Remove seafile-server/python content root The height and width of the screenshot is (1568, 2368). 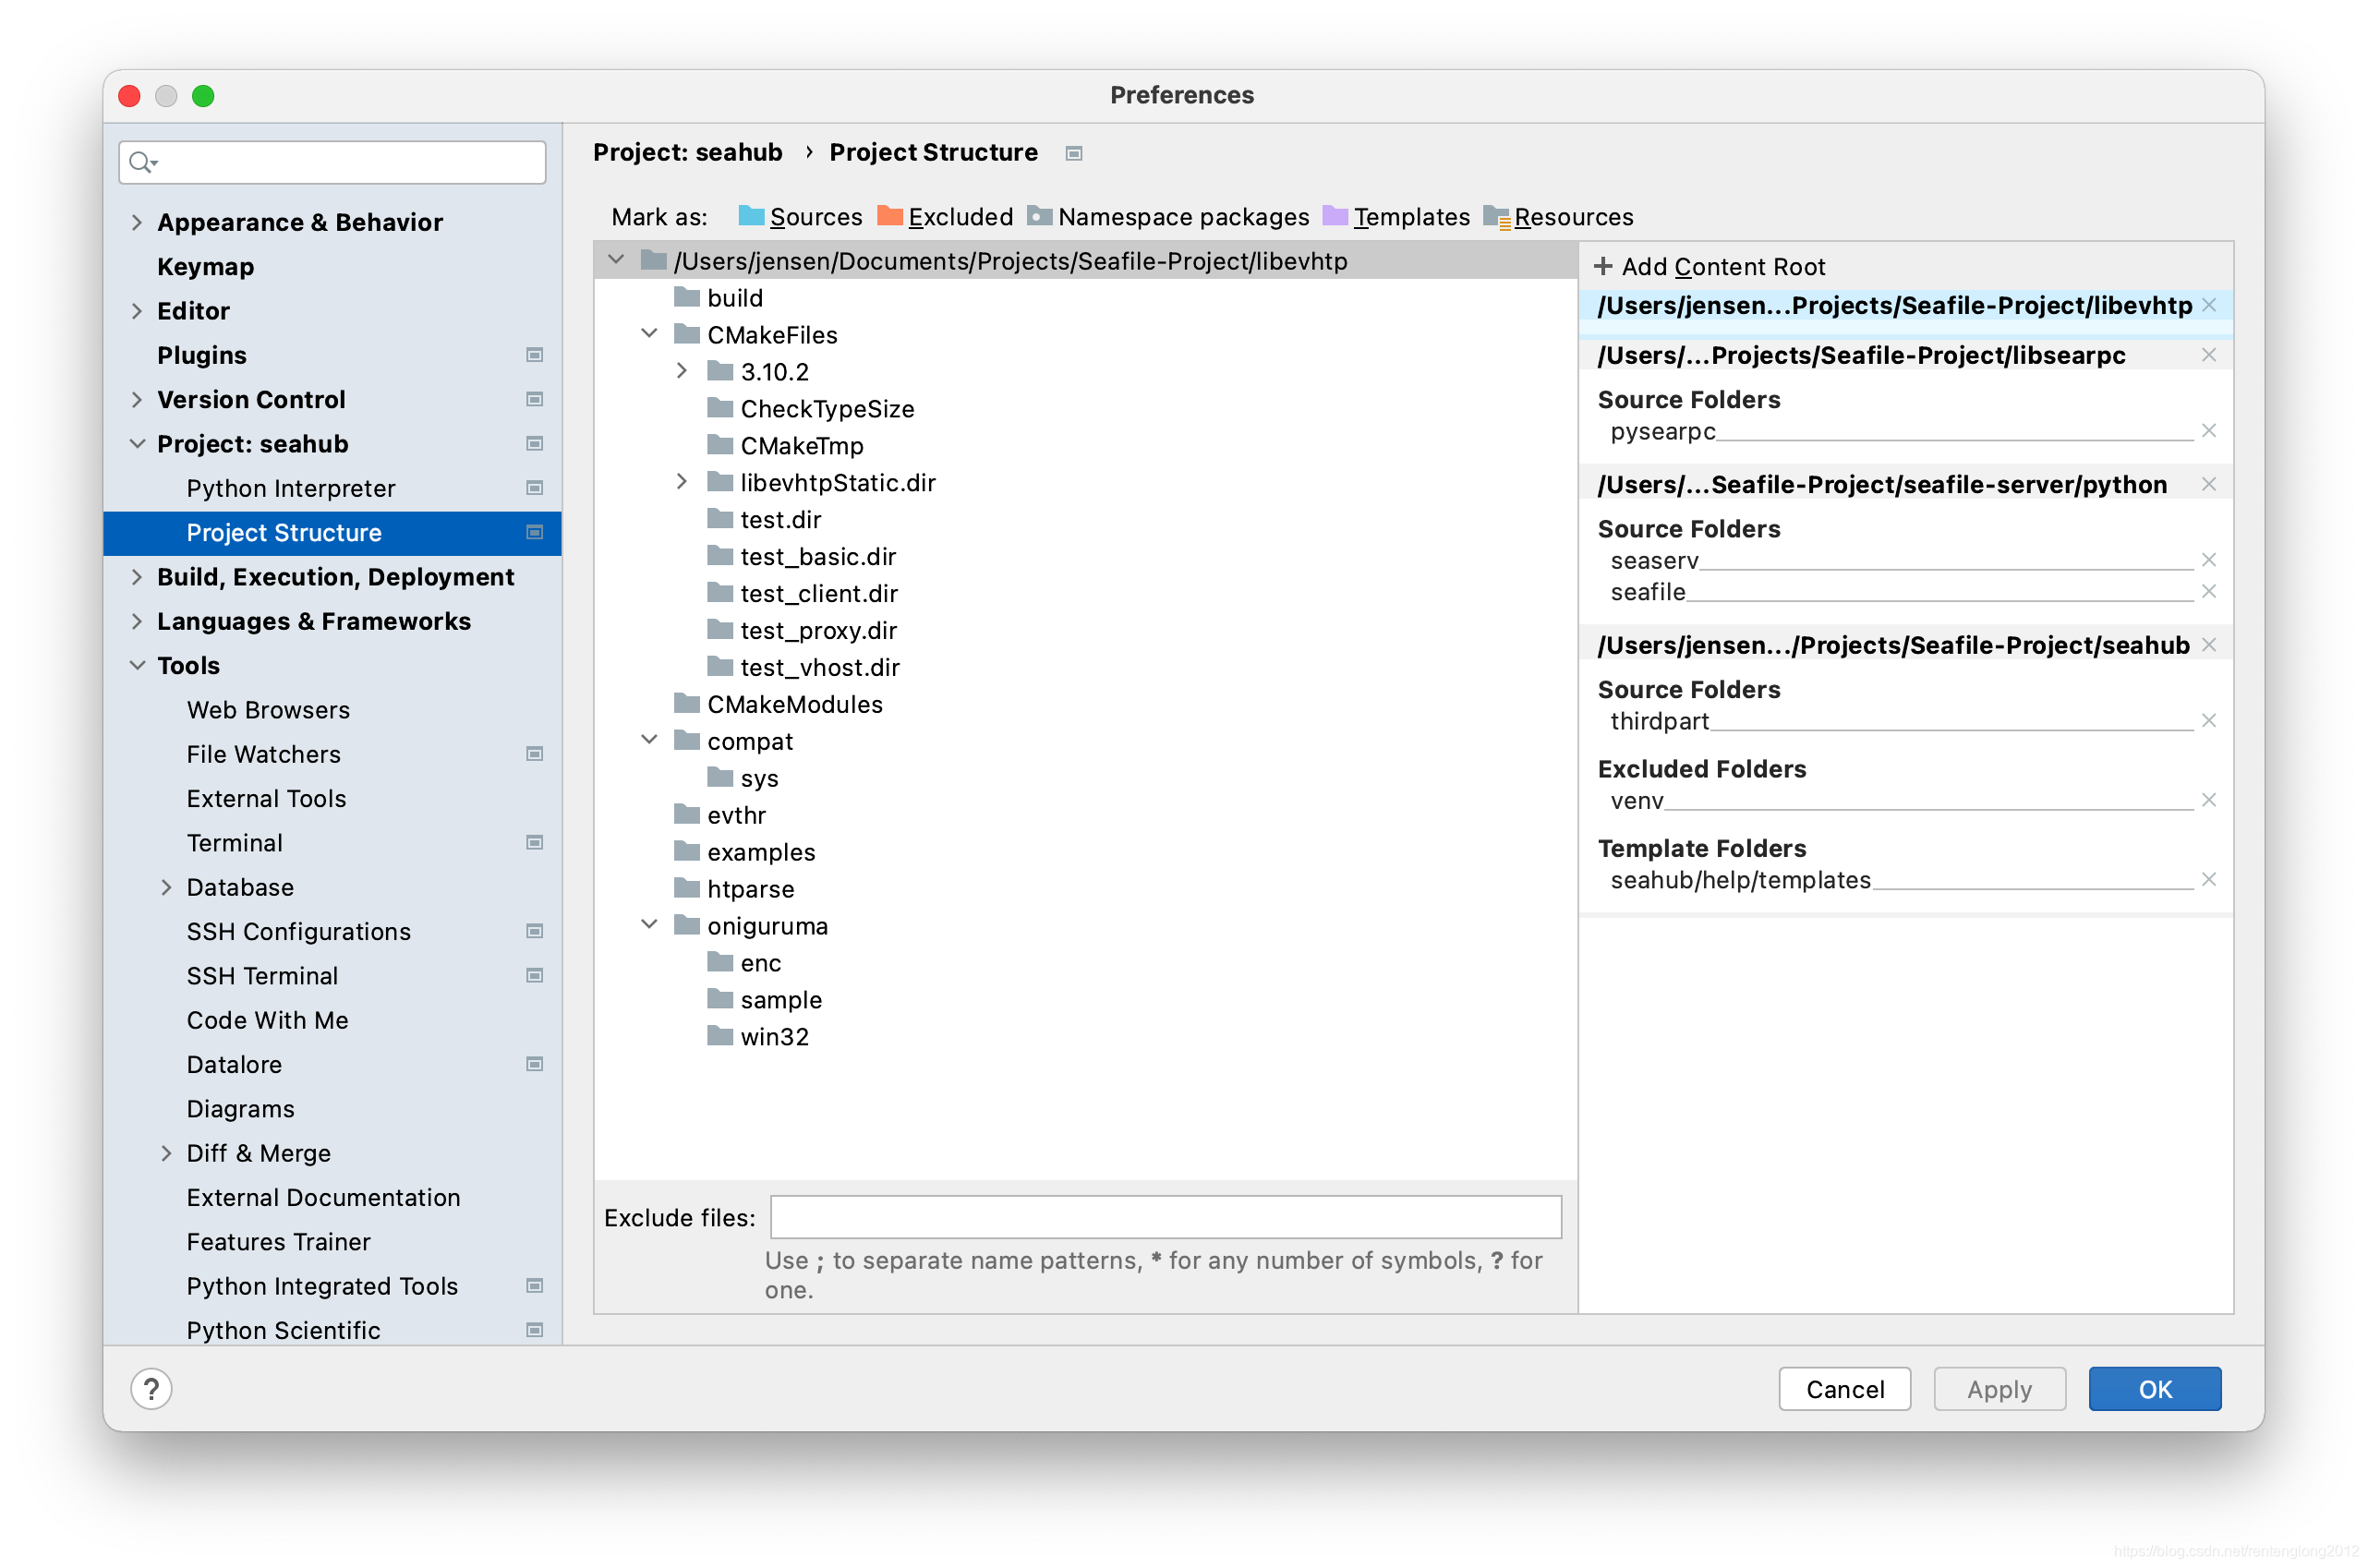point(2209,484)
